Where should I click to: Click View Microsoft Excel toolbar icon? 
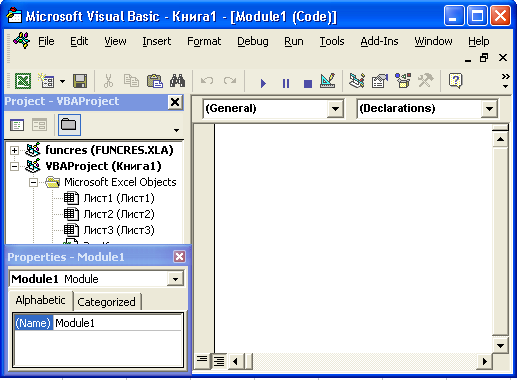(x=23, y=81)
